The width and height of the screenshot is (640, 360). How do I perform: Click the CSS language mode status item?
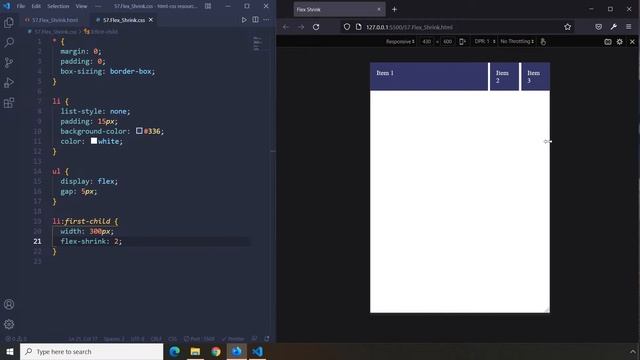click(173, 339)
